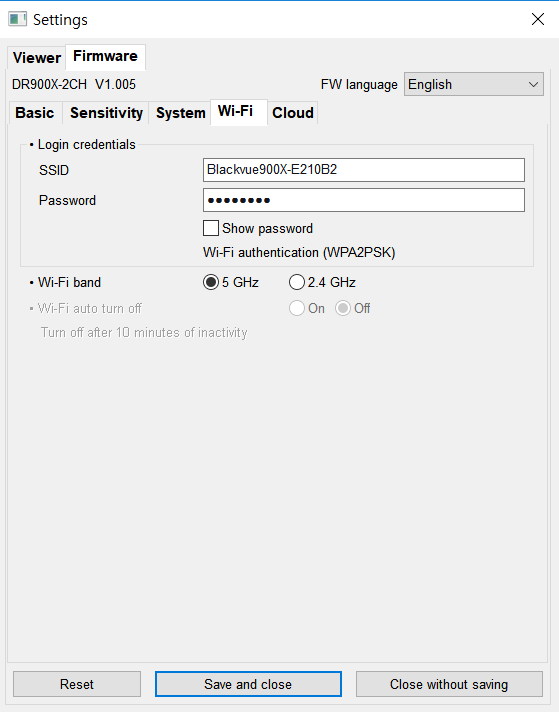The width and height of the screenshot is (559, 712).
Task: Switch to the Viewer tab
Action: 36,58
